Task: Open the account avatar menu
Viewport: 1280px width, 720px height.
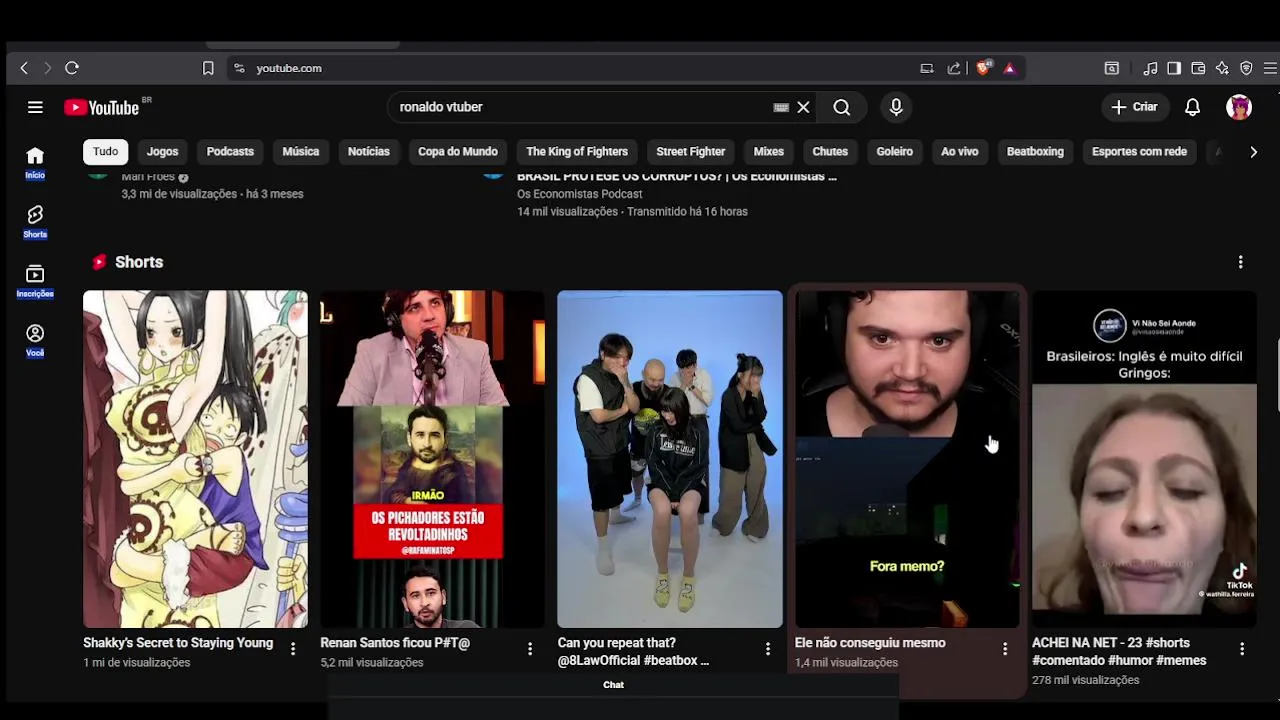Action: pos(1239,107)
